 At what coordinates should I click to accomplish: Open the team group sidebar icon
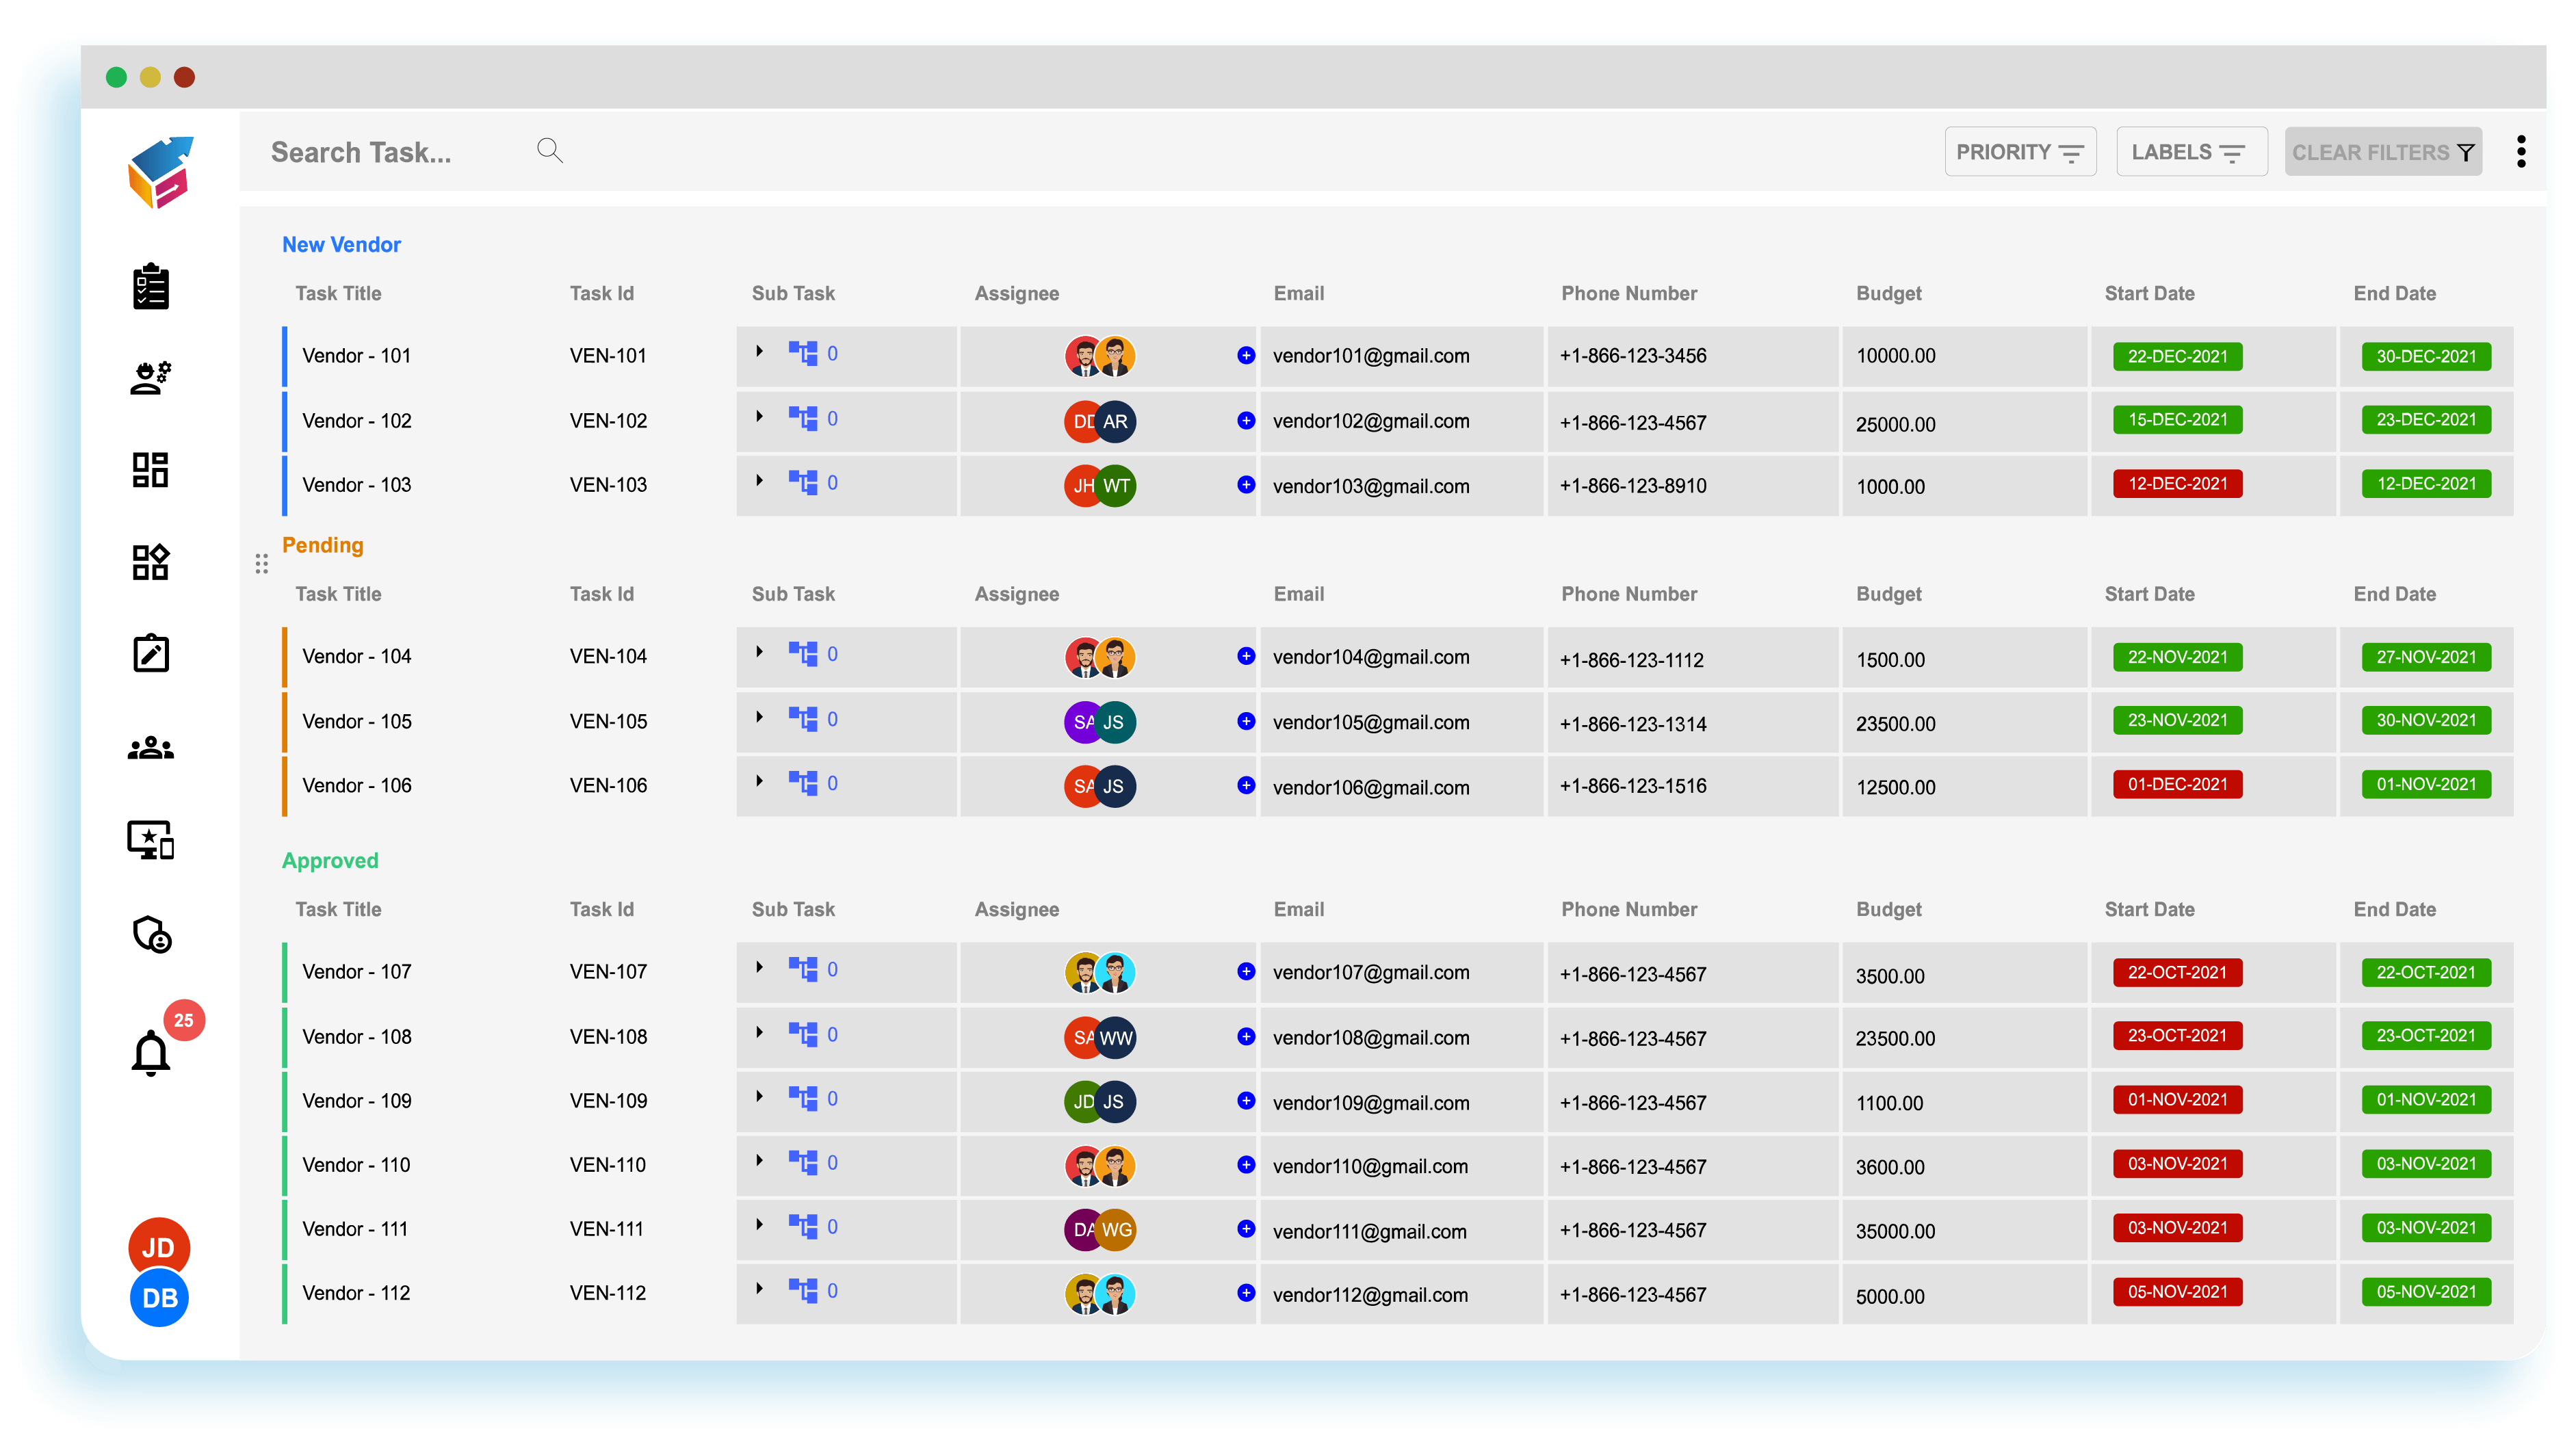pyautogui.click(x=151, y=748)
